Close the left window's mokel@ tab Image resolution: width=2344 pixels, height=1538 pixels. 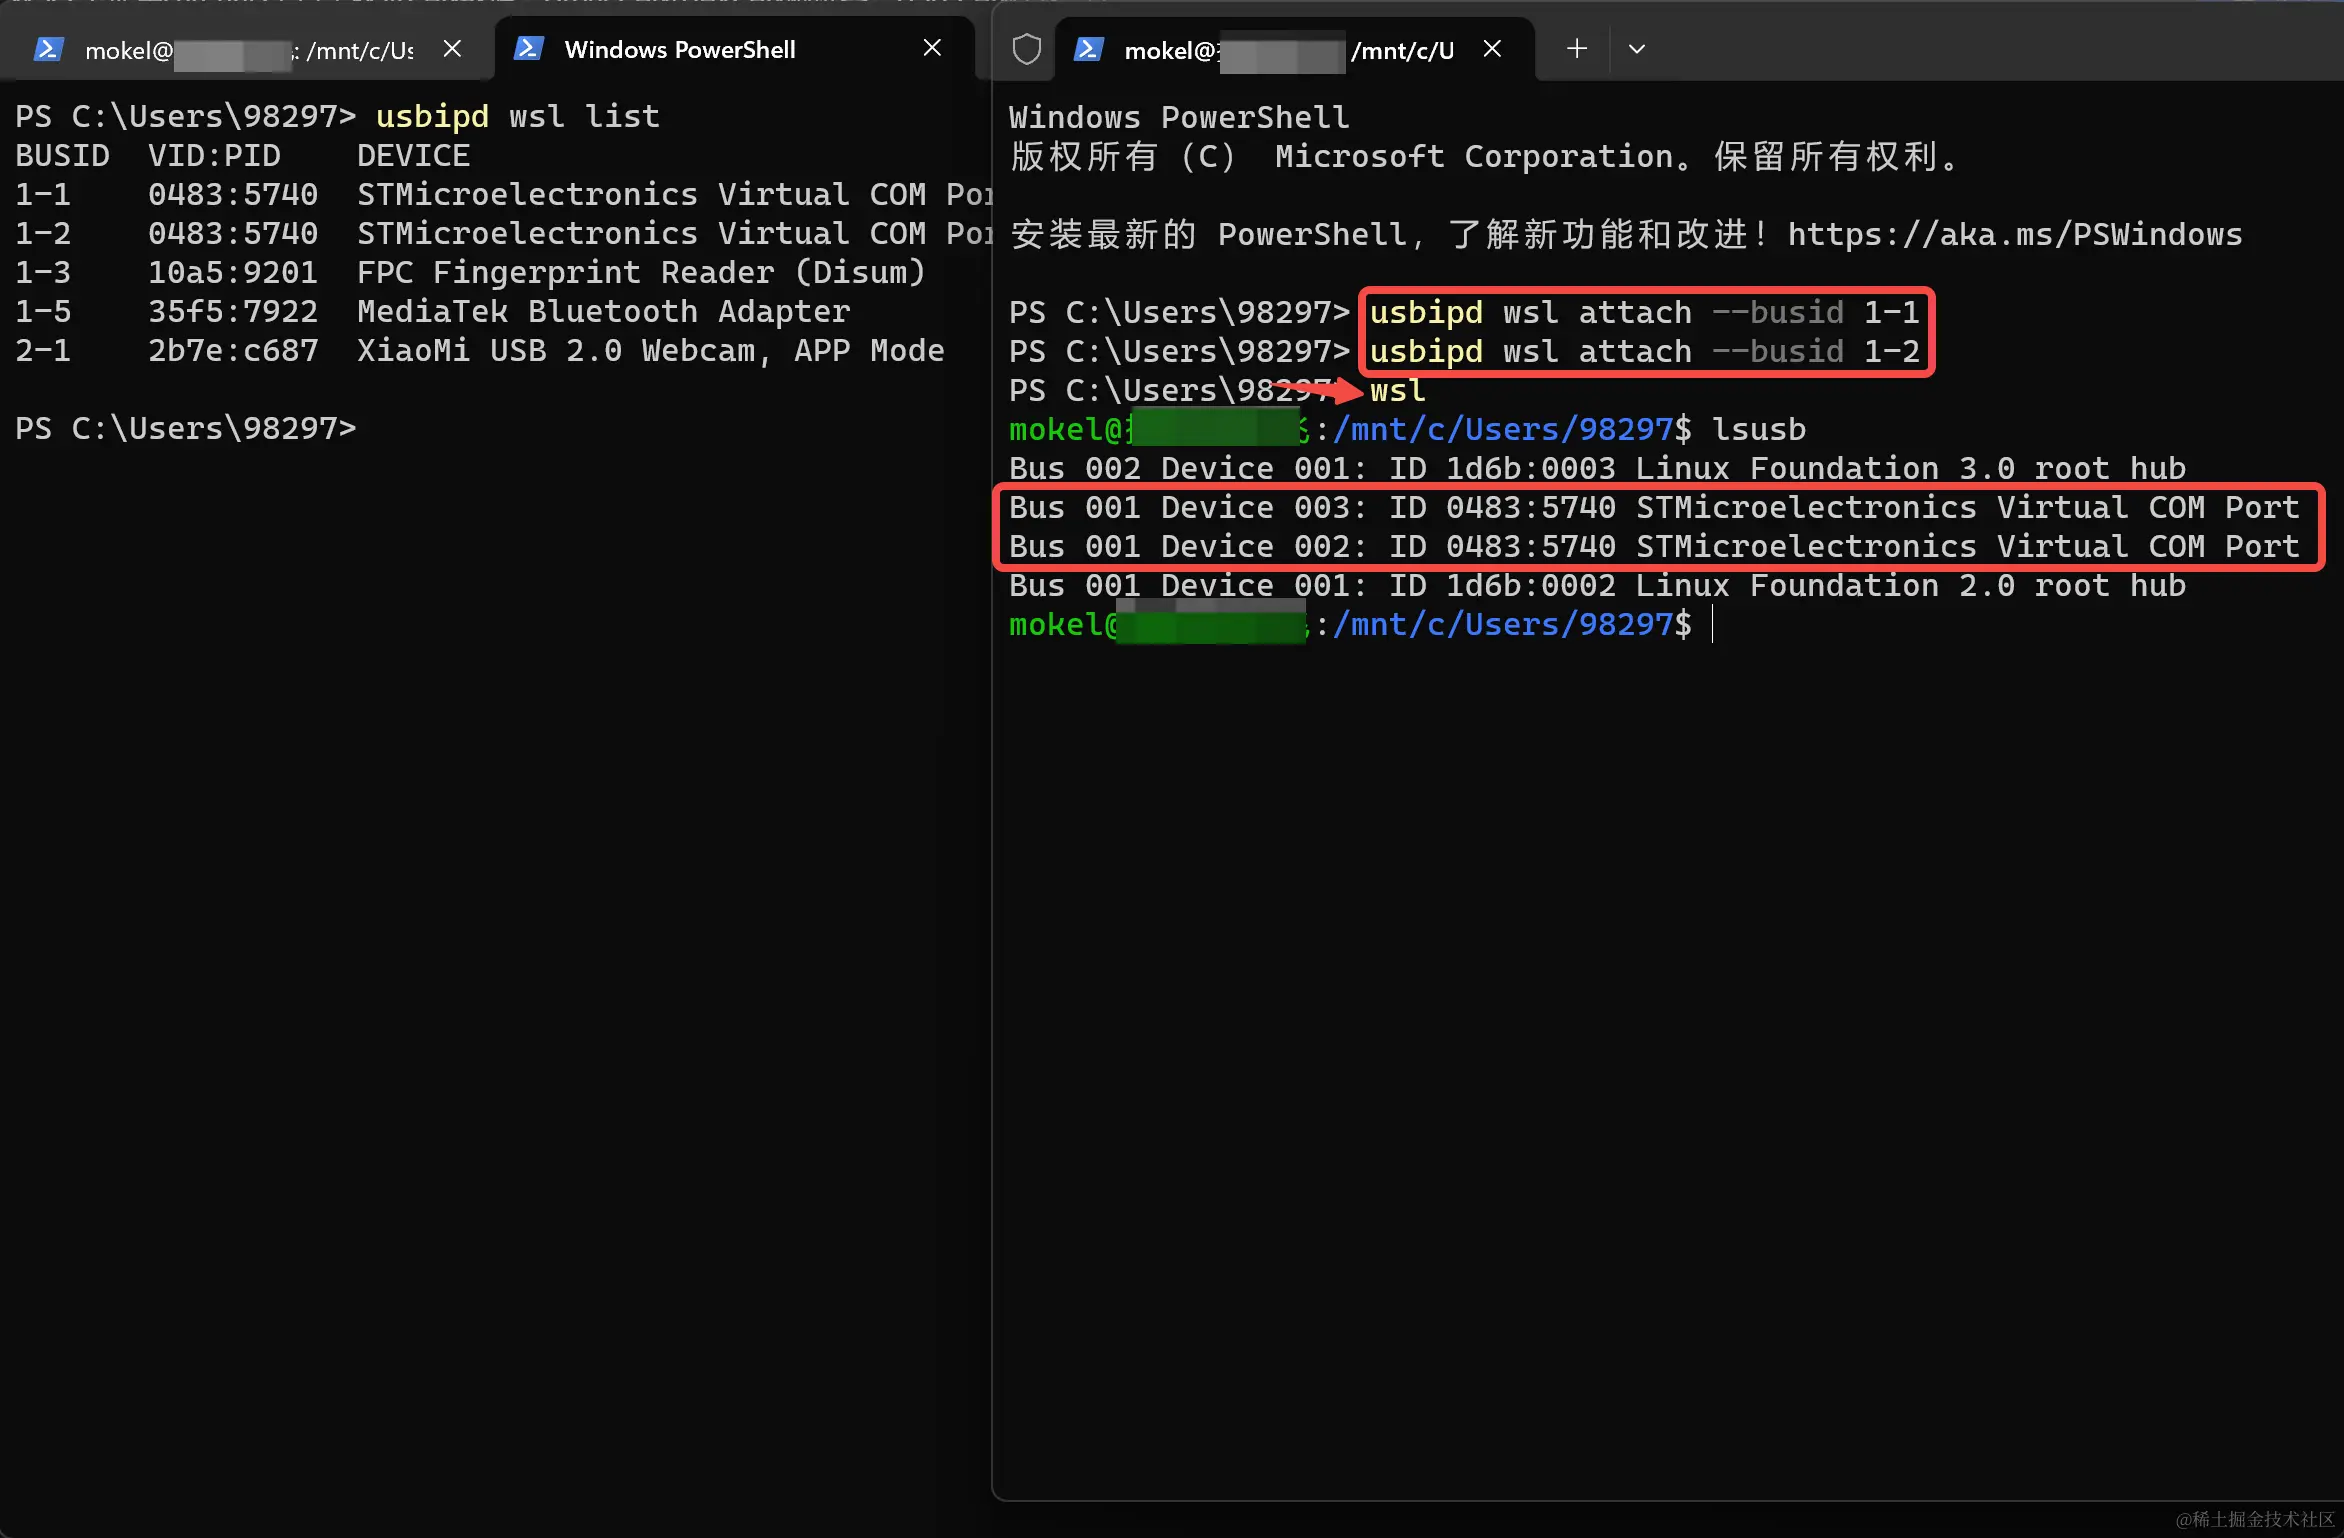452,49
